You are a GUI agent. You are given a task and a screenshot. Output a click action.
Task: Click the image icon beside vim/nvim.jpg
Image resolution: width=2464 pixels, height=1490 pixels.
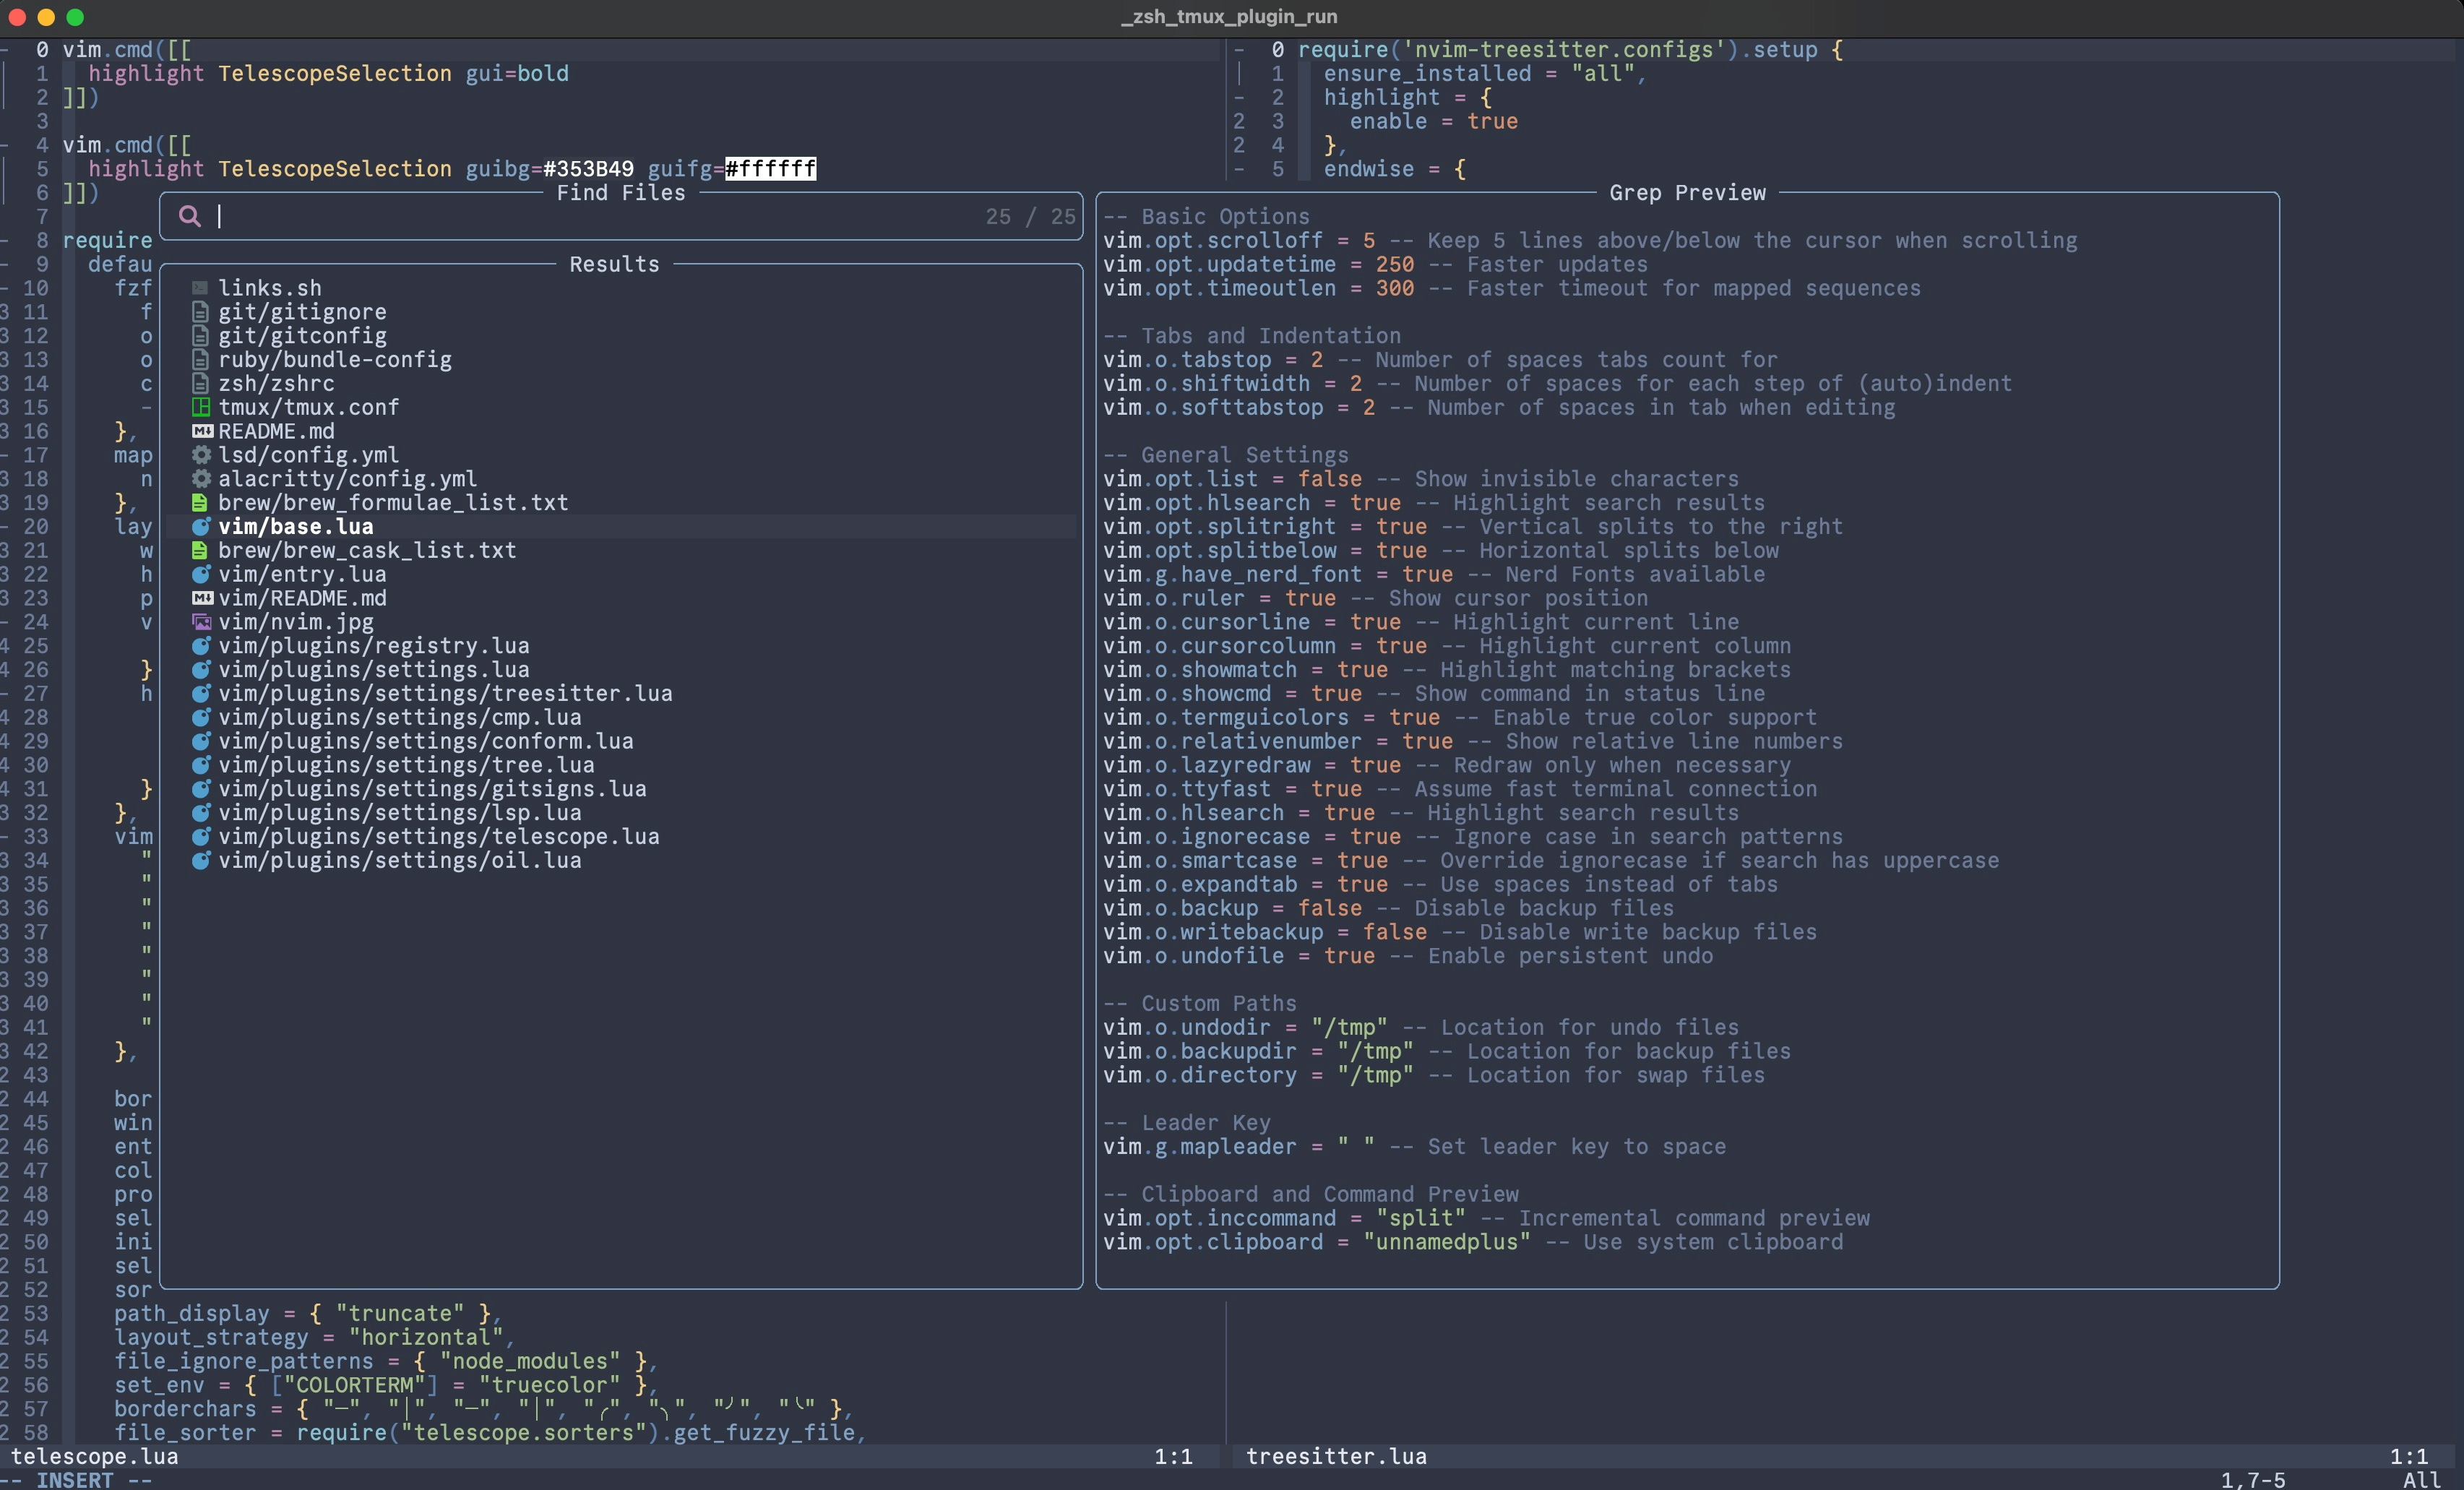click(x=201, y=622)
